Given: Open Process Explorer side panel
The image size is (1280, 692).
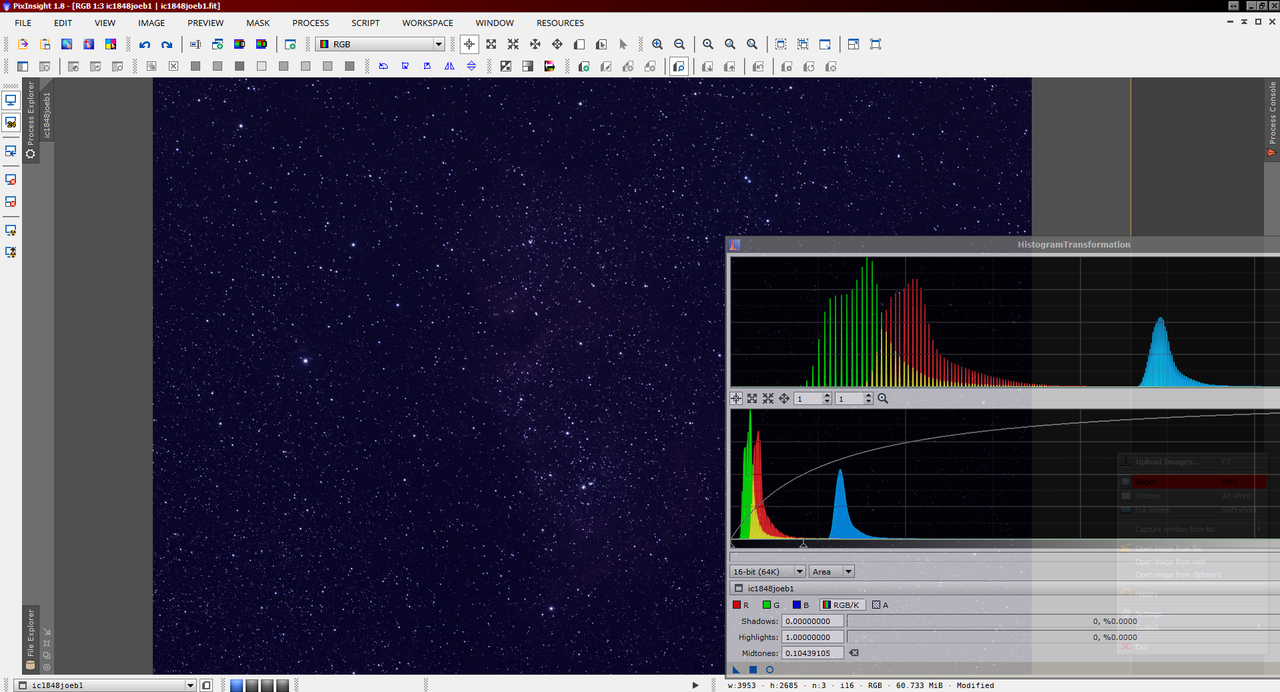Looking at the screenshot, I should (30, 120).
